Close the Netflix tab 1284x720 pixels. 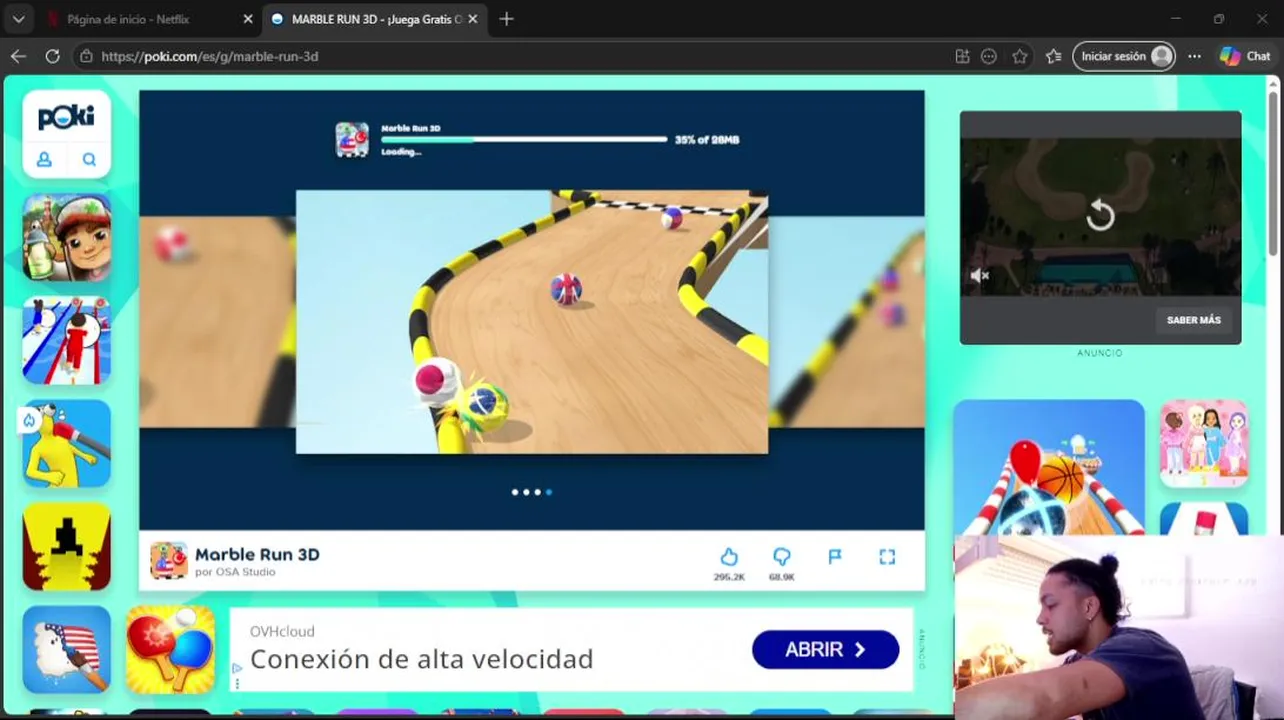click(x=248, y=19)
